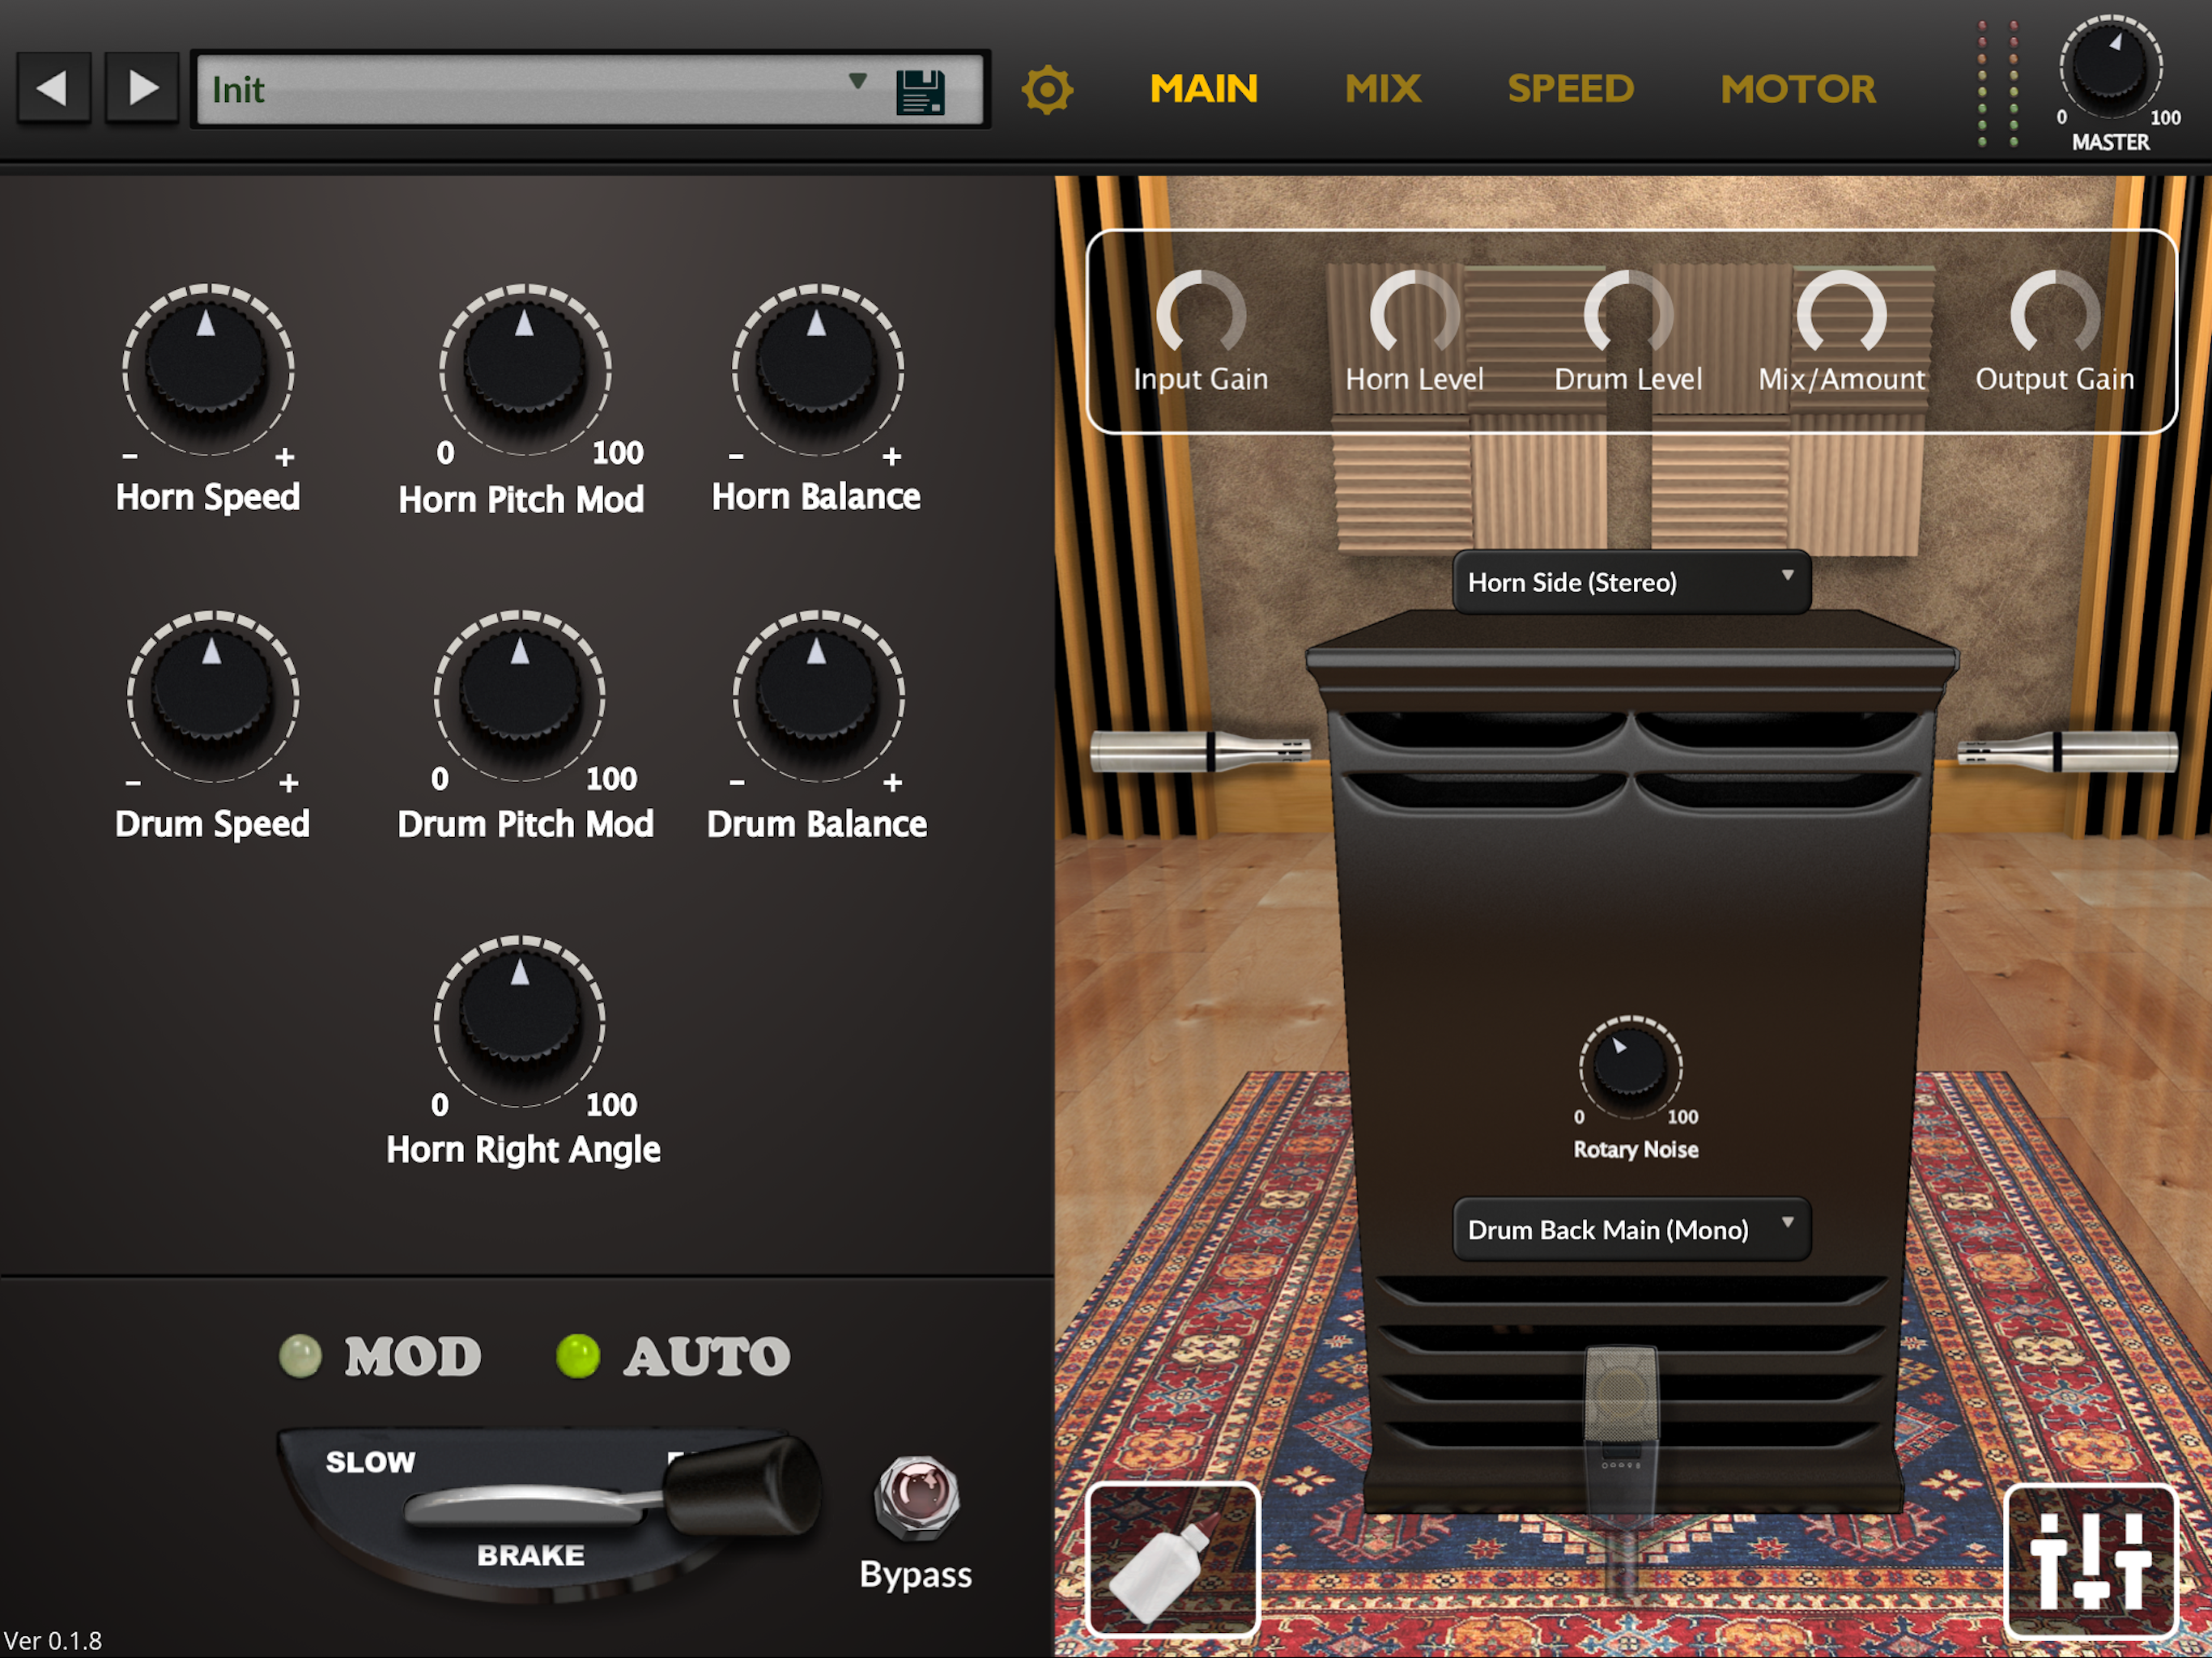Click the Rotary Noise knob
The height and width of the screenshot is (1658, 2212).
1630,1066
